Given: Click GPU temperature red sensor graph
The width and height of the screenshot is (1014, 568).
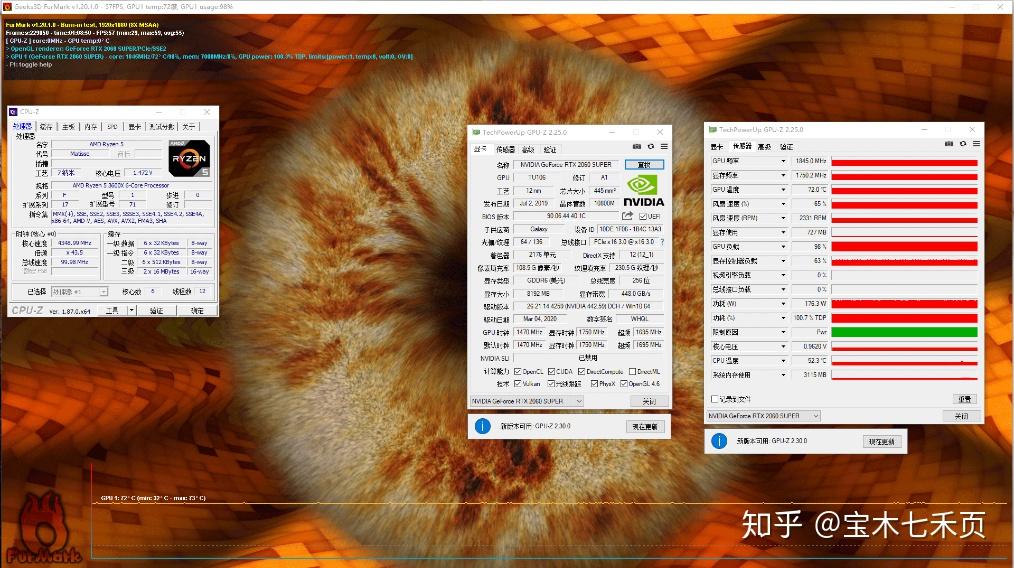Looking at the screenshot, I should 904,190.
